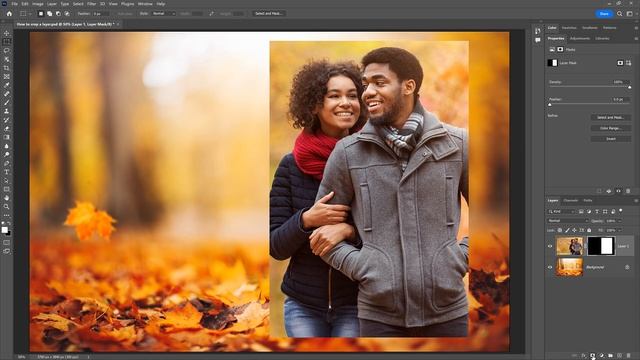The height and width of the screenshot is (360, 640).
Task: Choose Intersect with selection mode icon
Action: tap(67, 13)
